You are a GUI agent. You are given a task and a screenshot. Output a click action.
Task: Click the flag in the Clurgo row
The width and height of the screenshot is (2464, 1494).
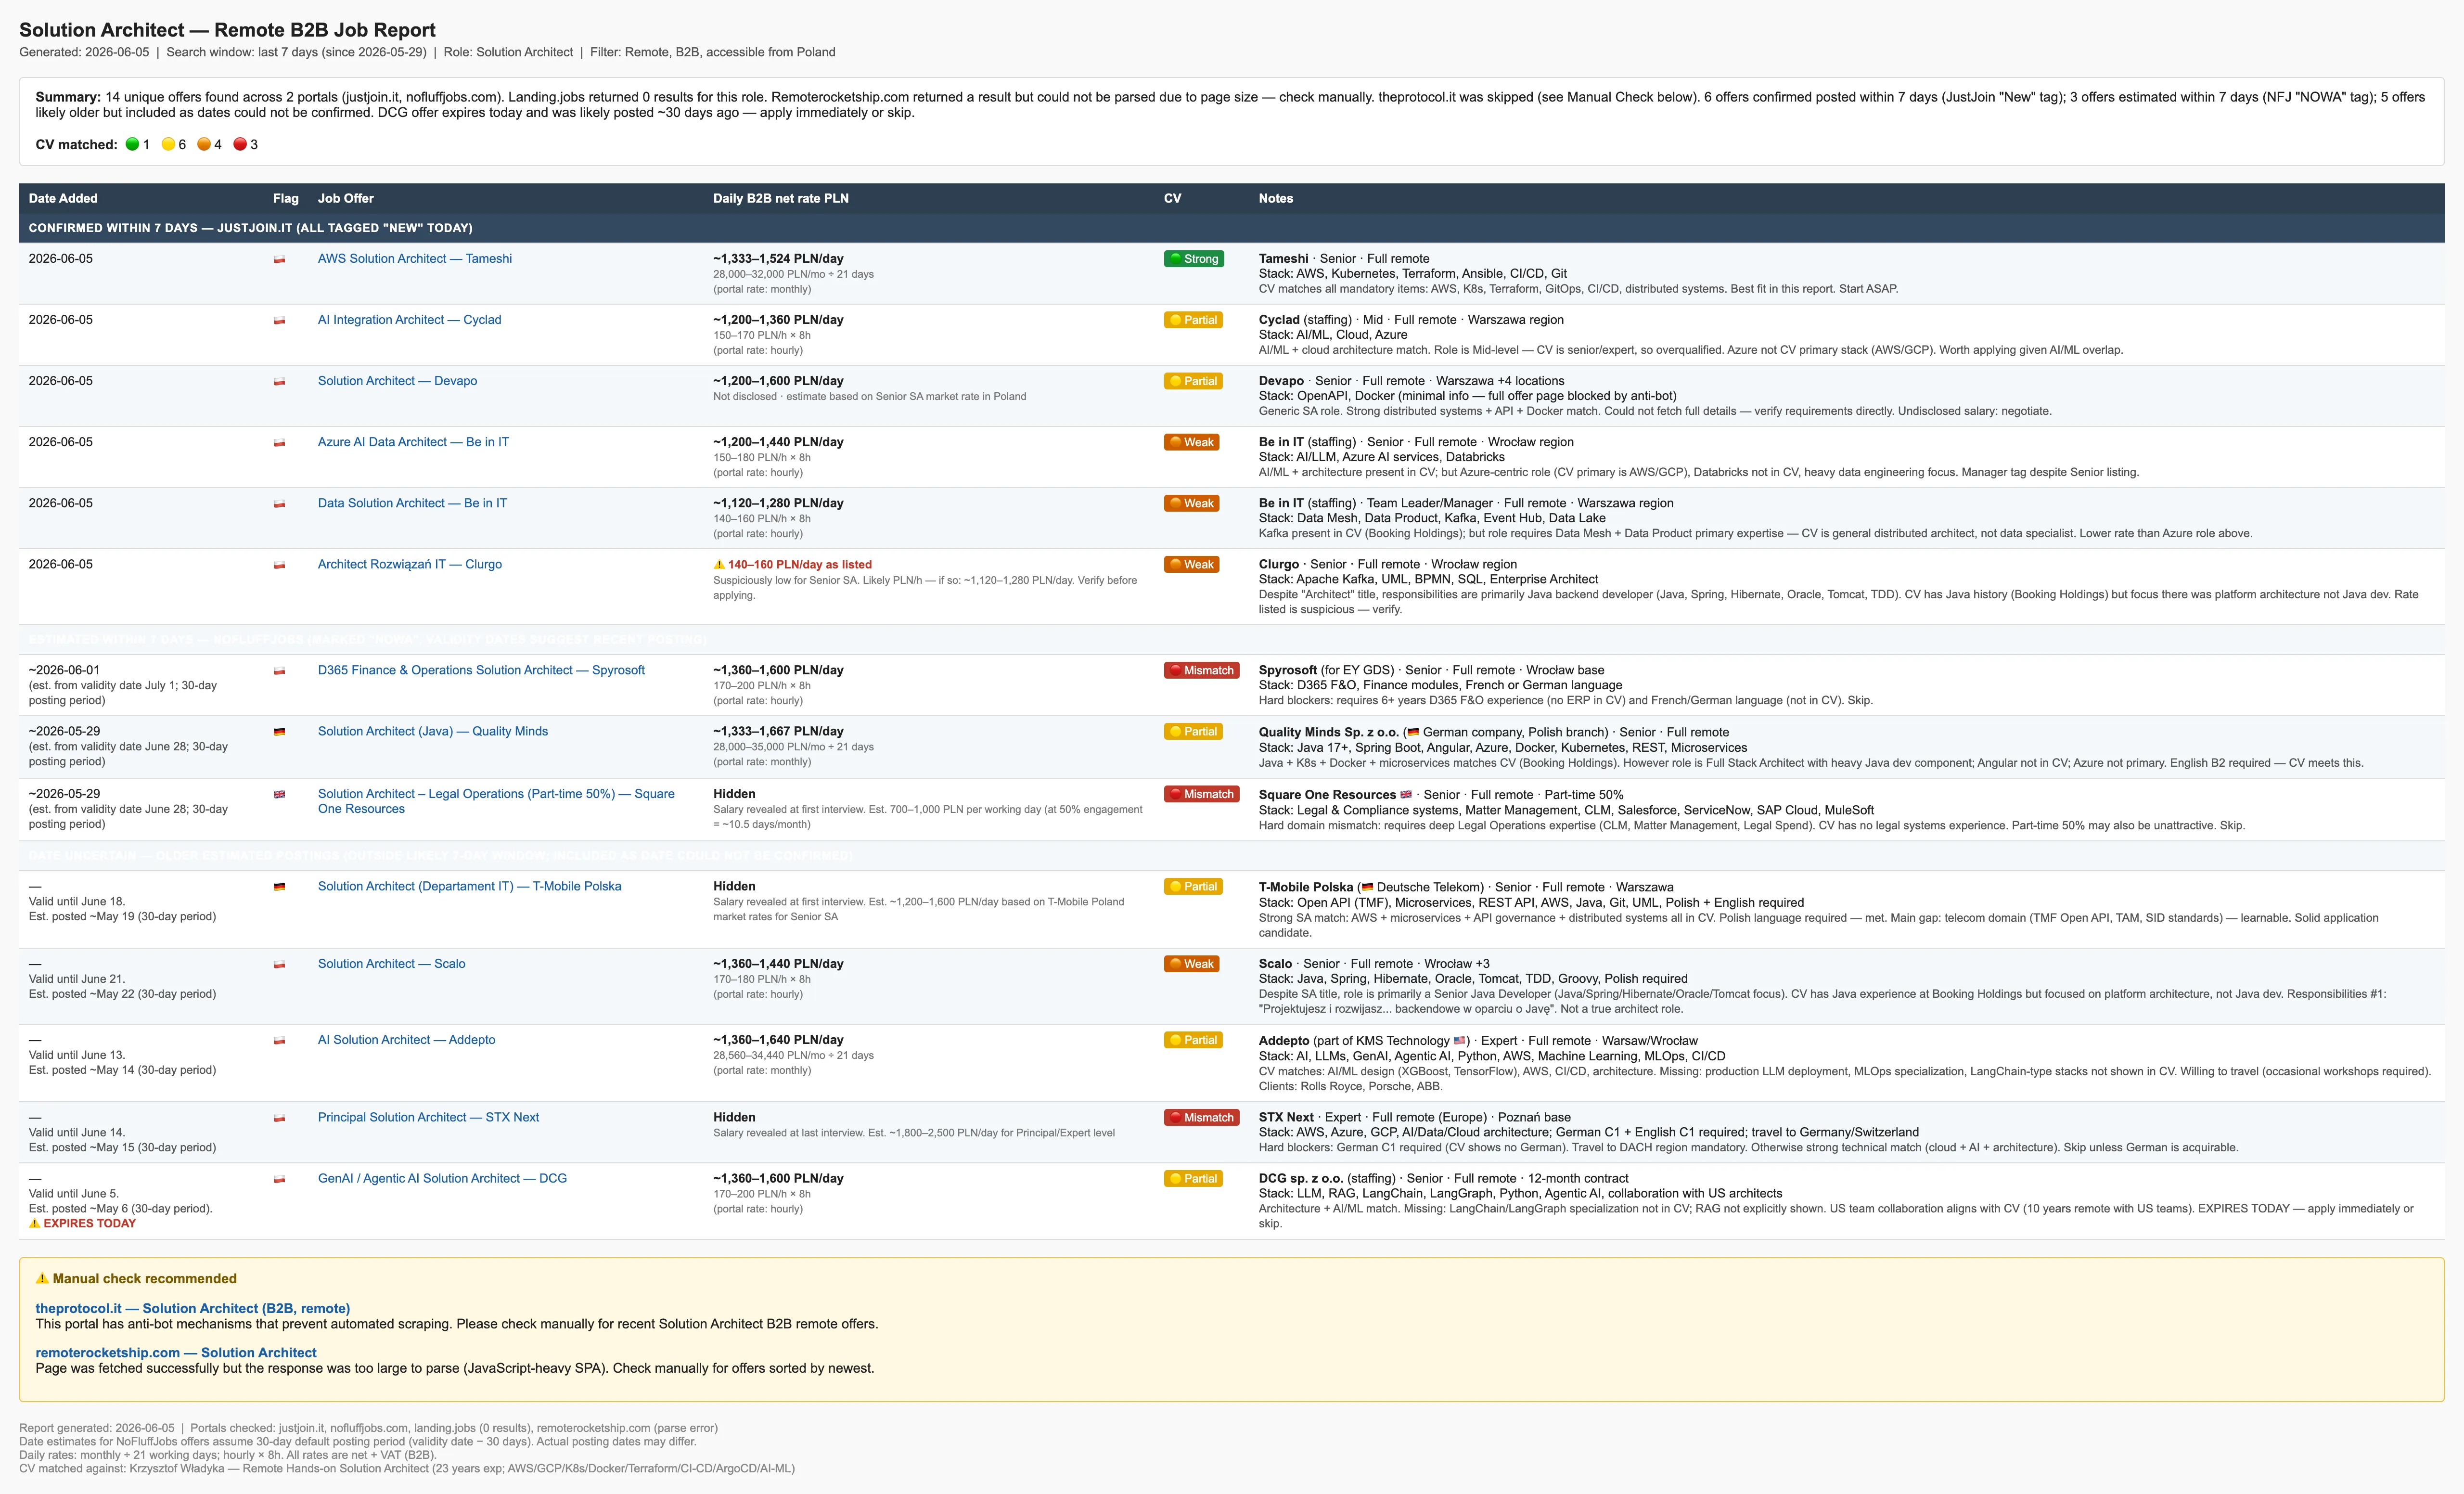[x=279, y=565]
